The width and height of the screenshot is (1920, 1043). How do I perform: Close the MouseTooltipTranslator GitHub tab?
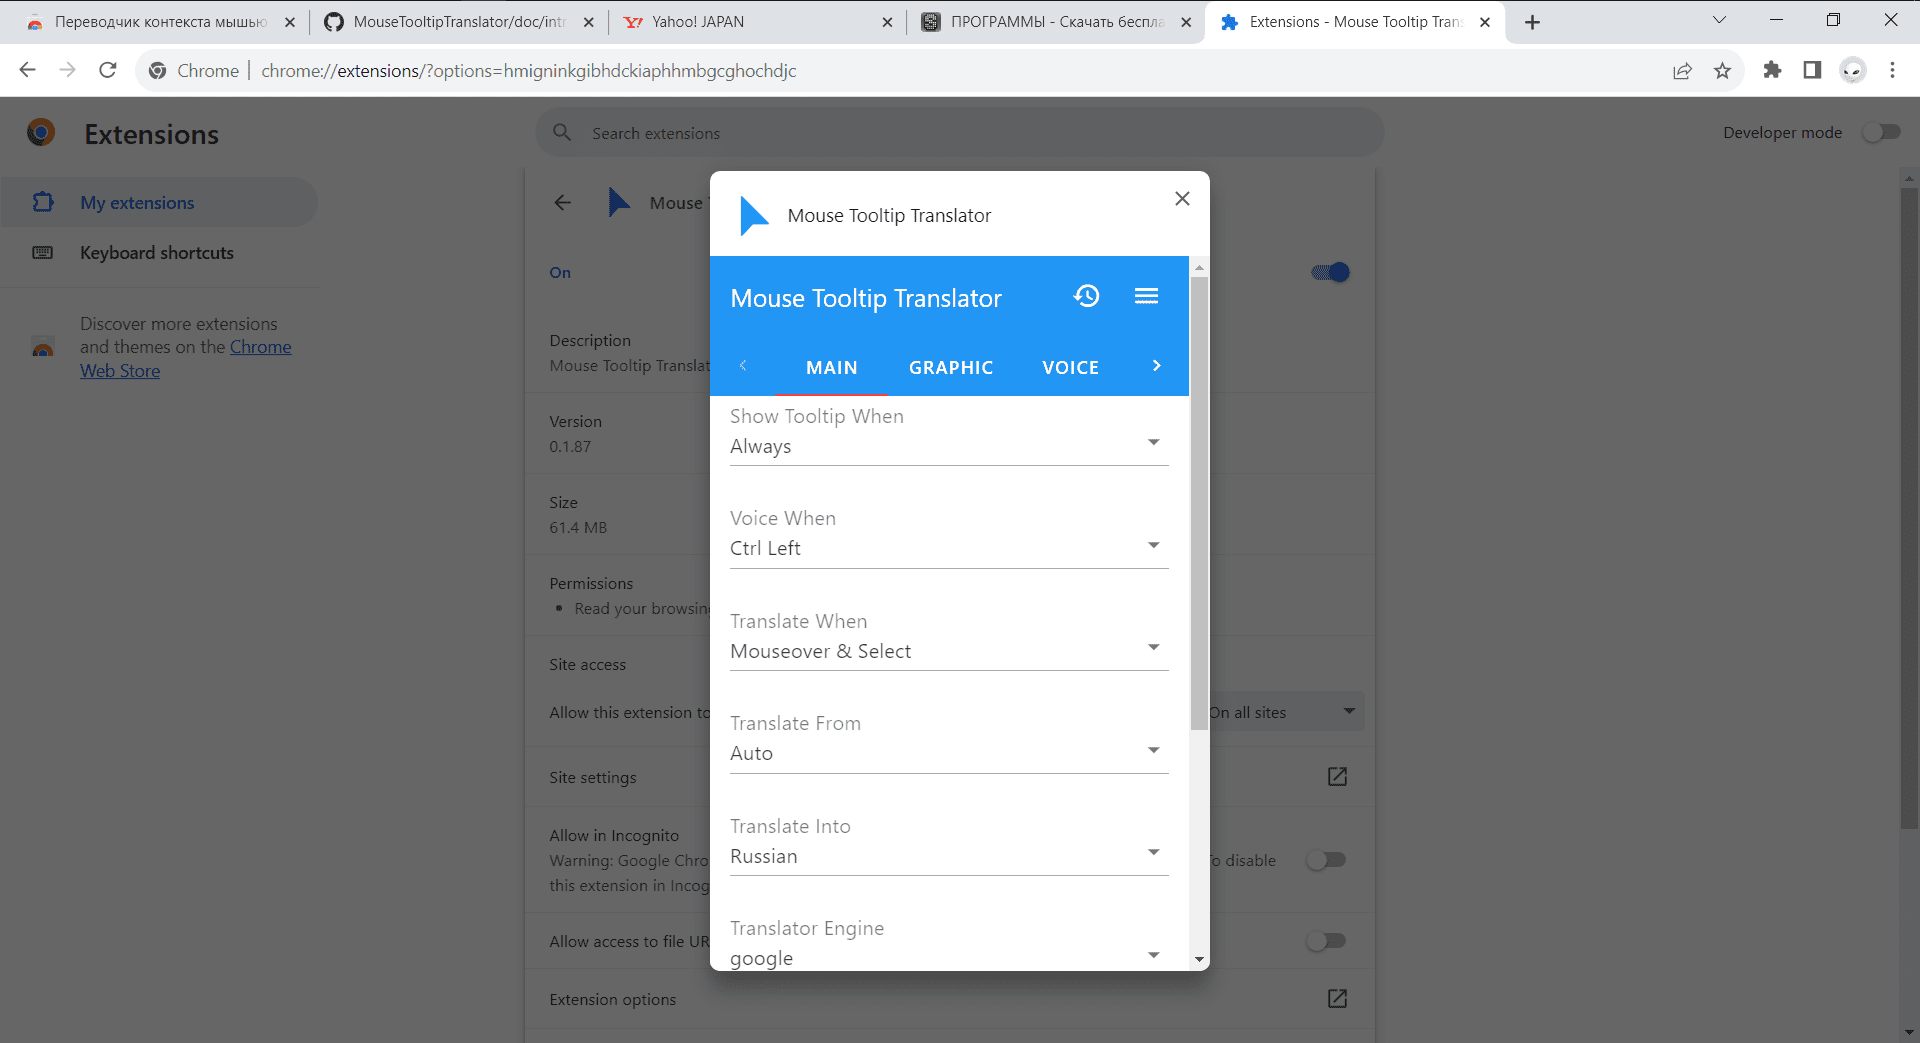pyautogui.click(x=588, y=22)
